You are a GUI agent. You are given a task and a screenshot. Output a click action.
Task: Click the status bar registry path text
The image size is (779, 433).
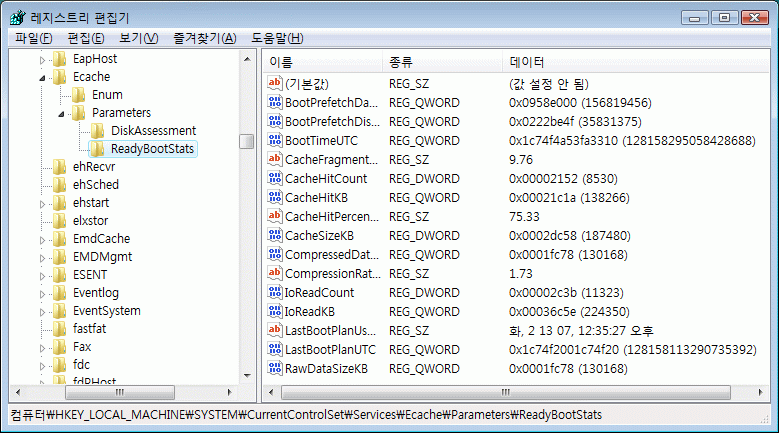coord(306,415)
